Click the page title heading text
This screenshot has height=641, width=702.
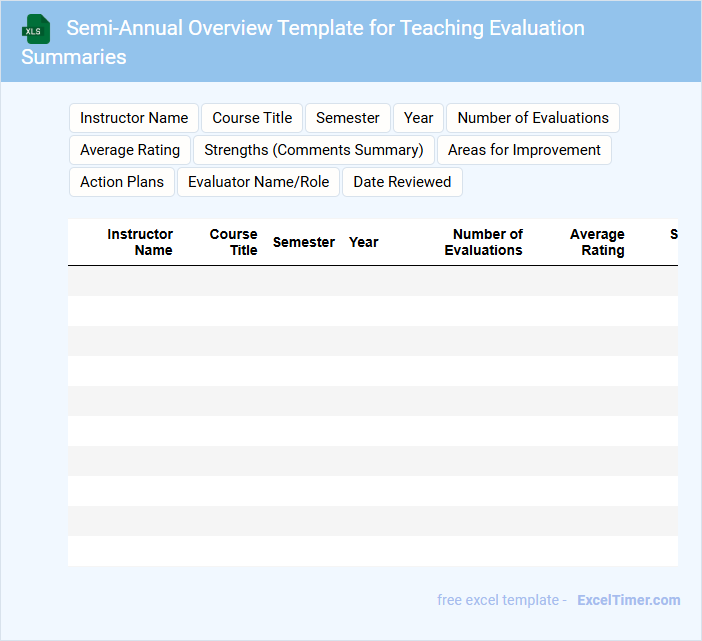[303, 42]
